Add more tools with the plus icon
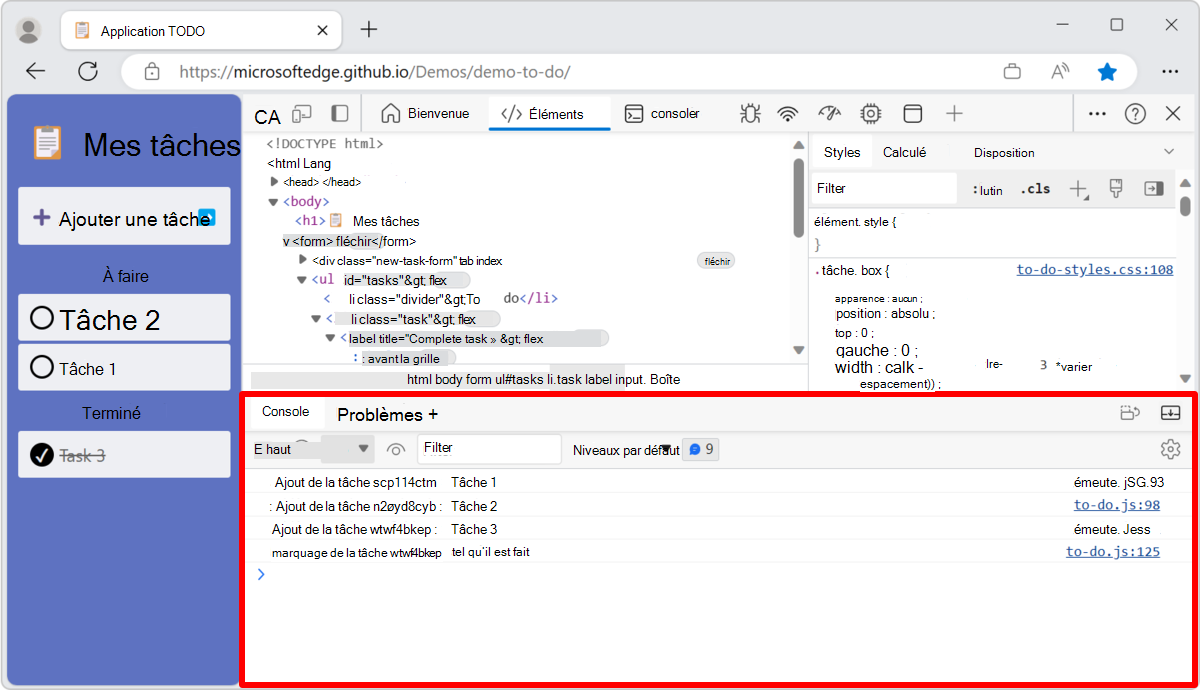 (x=954, y=114)
